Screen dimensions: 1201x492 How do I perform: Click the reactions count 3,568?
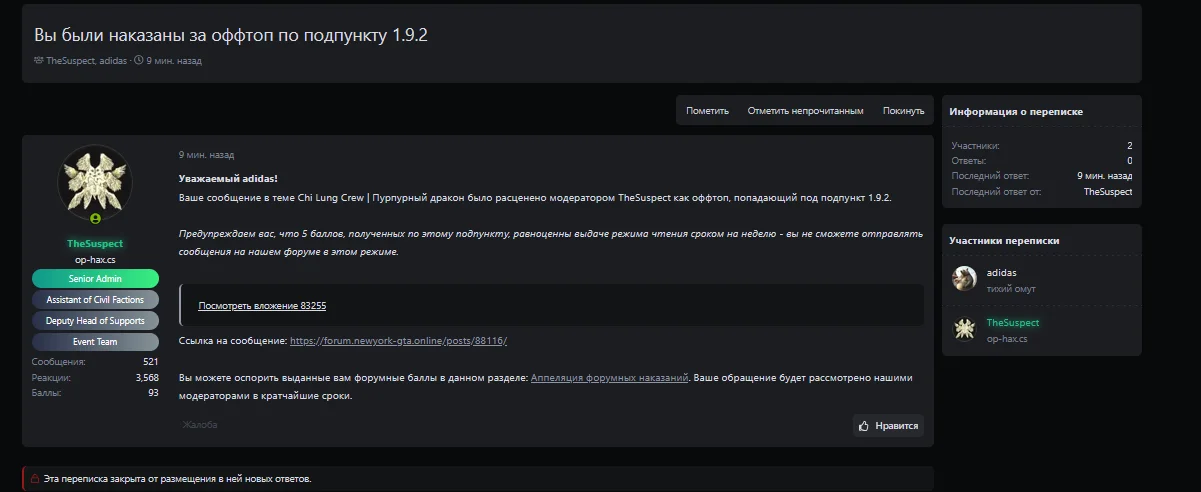coord(147,378)
